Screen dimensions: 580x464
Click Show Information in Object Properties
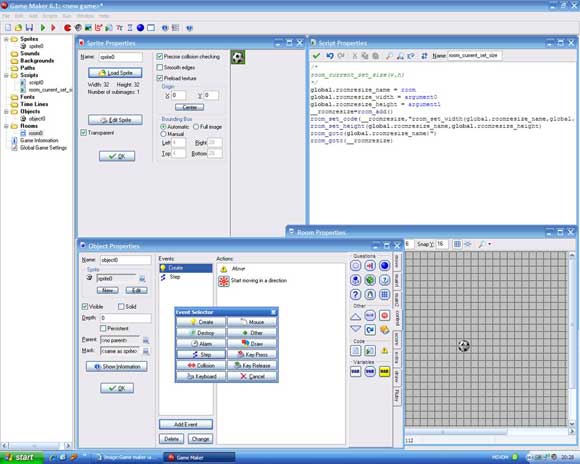pos(117,366)
